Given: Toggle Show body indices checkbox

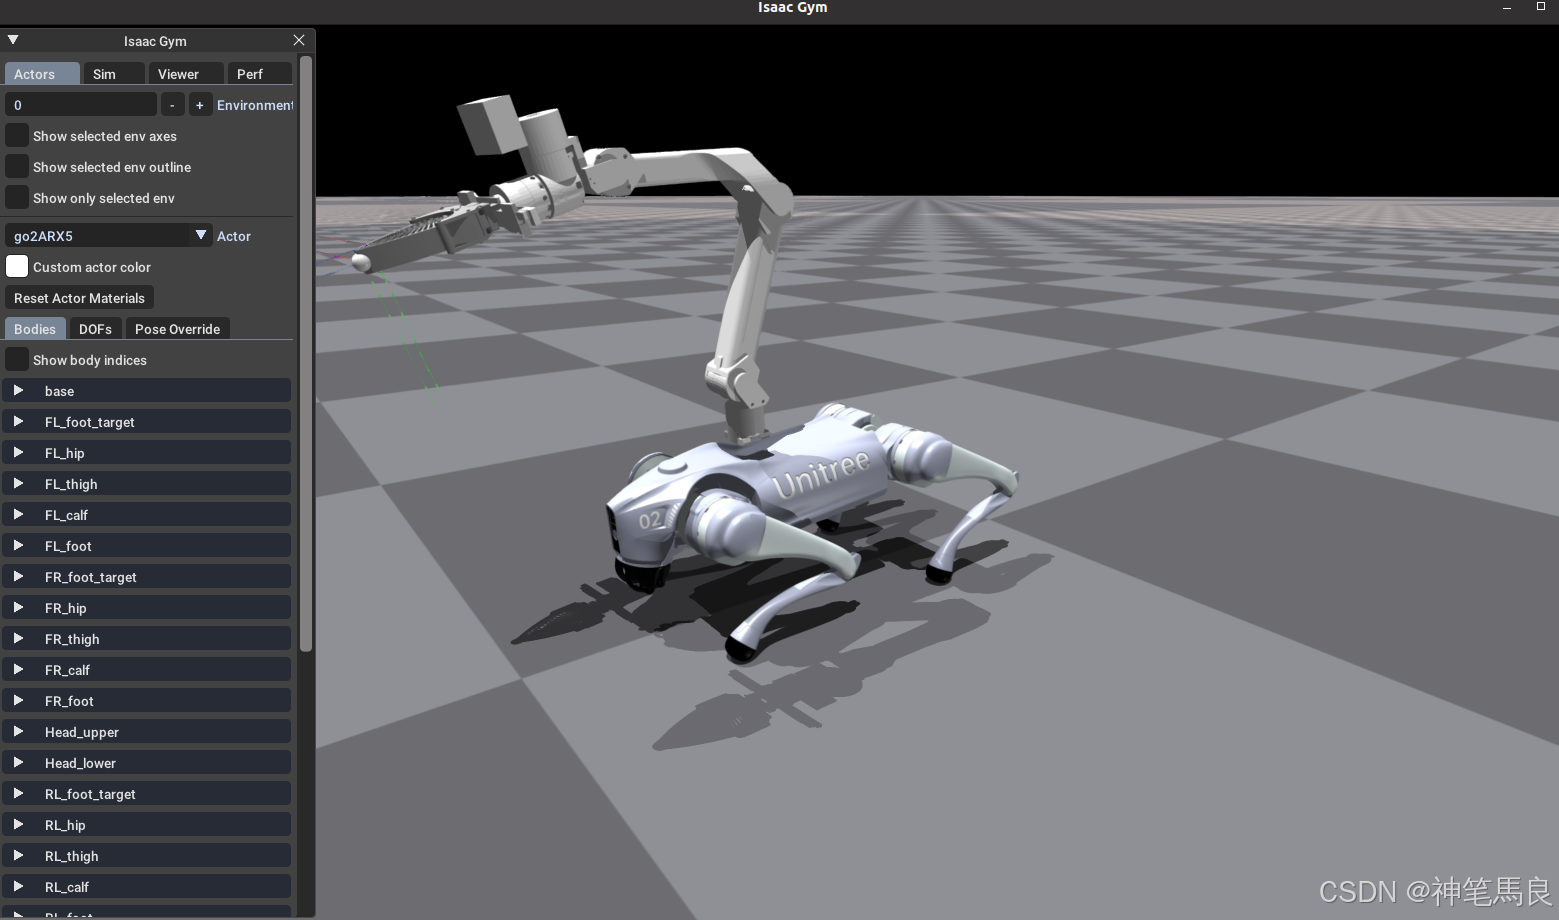Looking at the screenshot, I should tap(17, 360).
